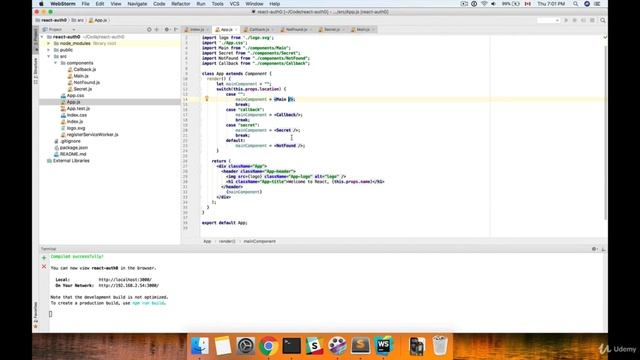Click the Wi-Fi icon in the menu bar
Image resolution: width=640 pixels, height=360 pixels.
(x=484, y=4)
